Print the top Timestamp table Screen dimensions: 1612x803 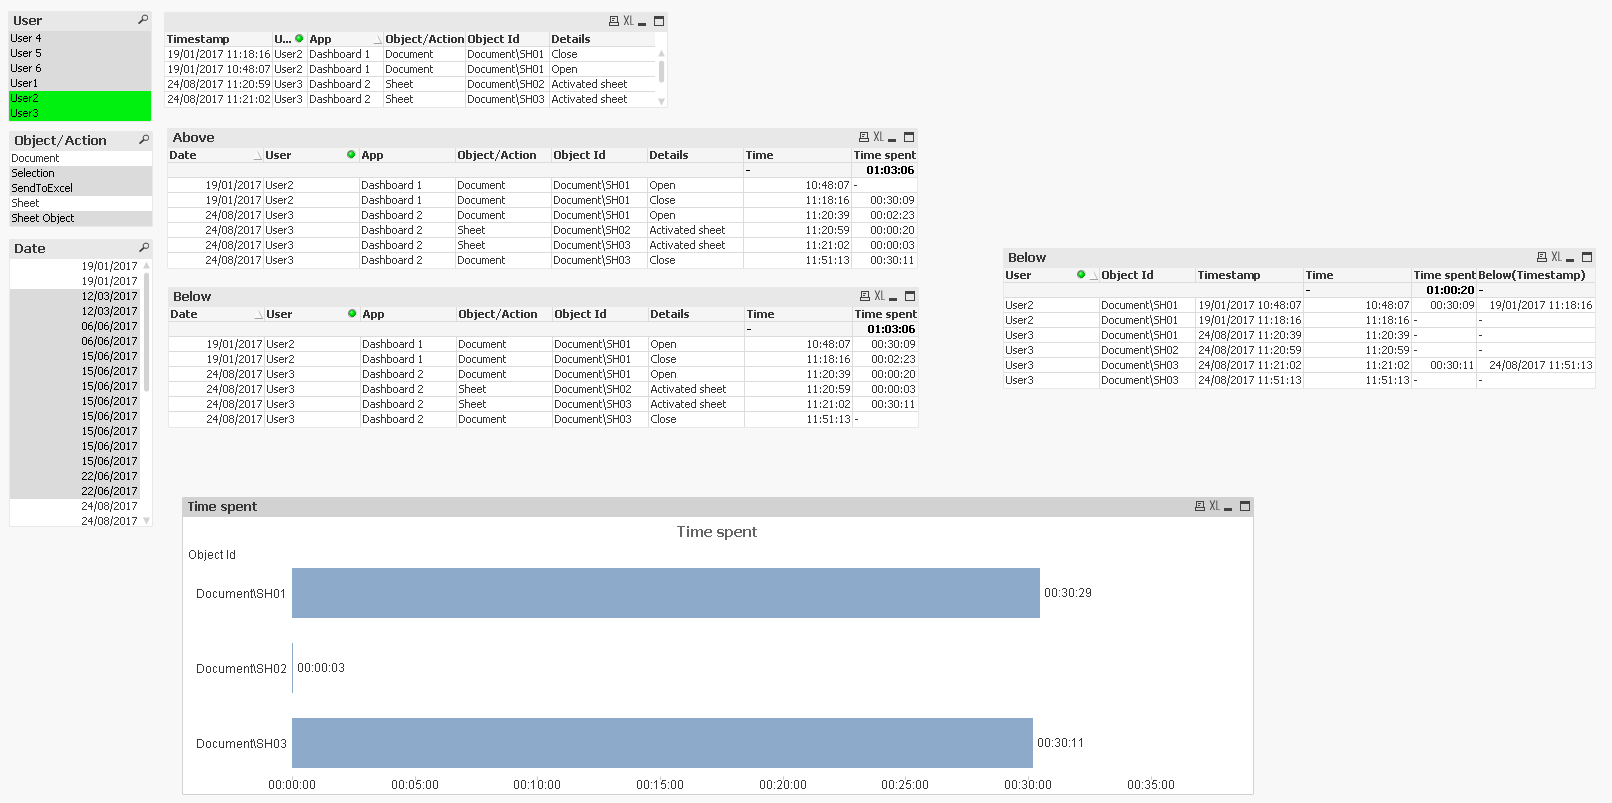(614, 21)
